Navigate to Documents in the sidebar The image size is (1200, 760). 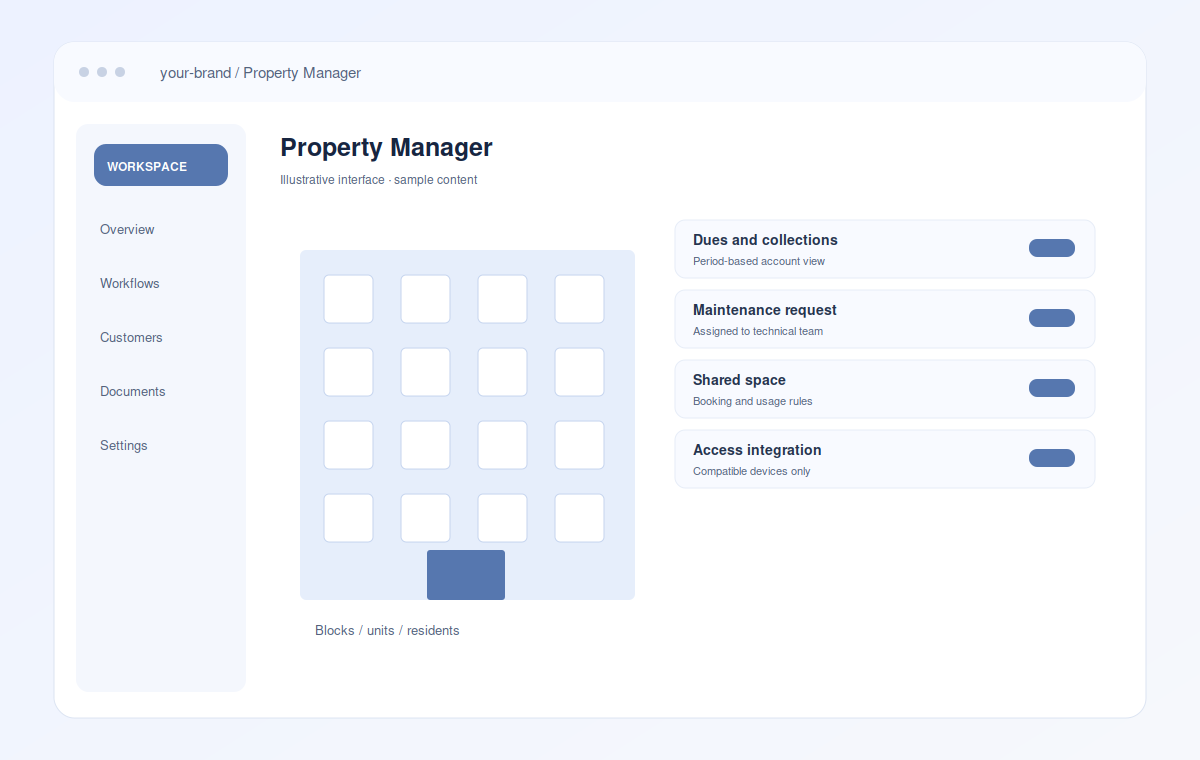(133, 391)
